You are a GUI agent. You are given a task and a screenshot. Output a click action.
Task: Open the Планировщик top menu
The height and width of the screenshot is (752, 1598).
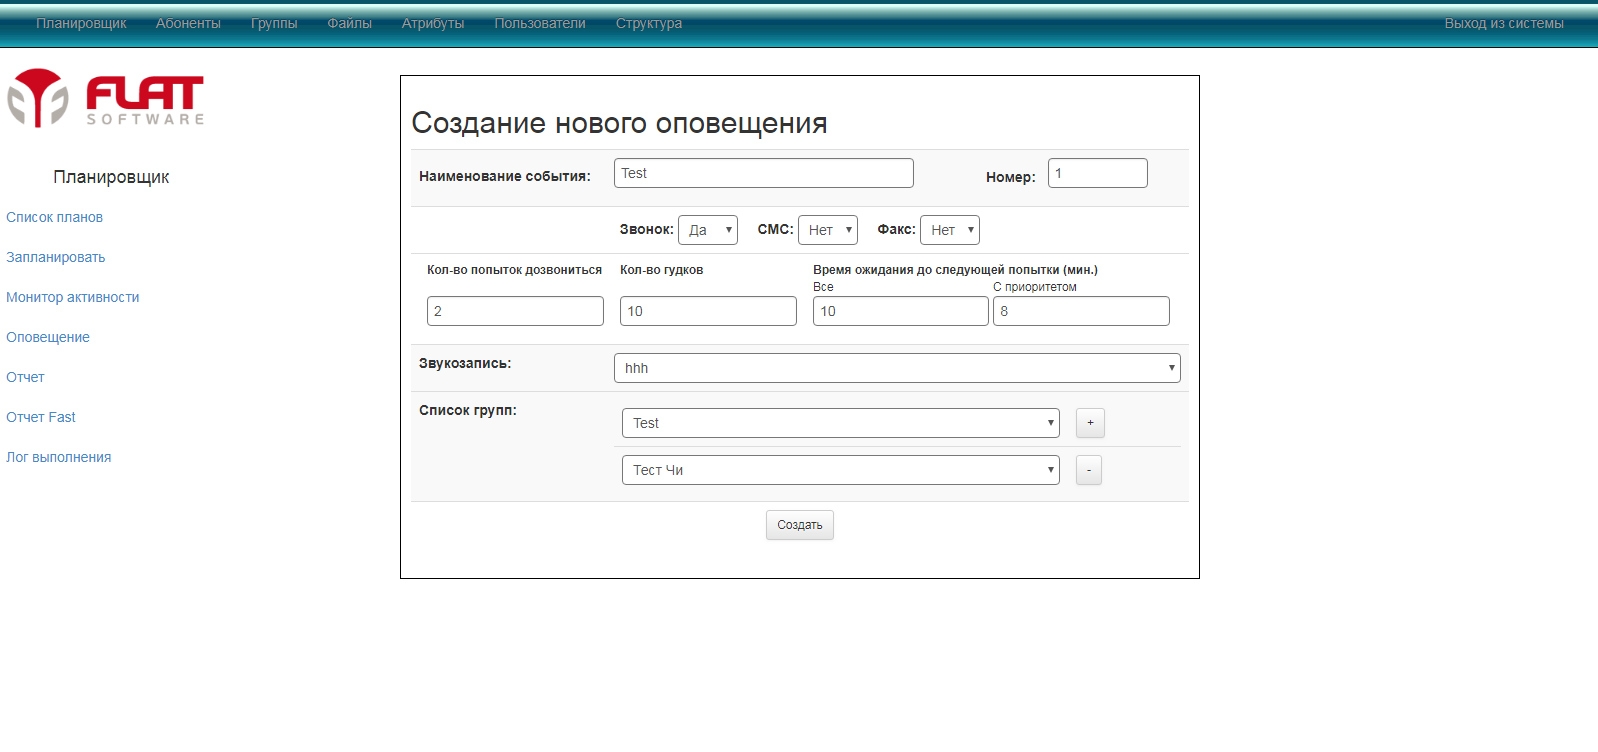[81, 23]
